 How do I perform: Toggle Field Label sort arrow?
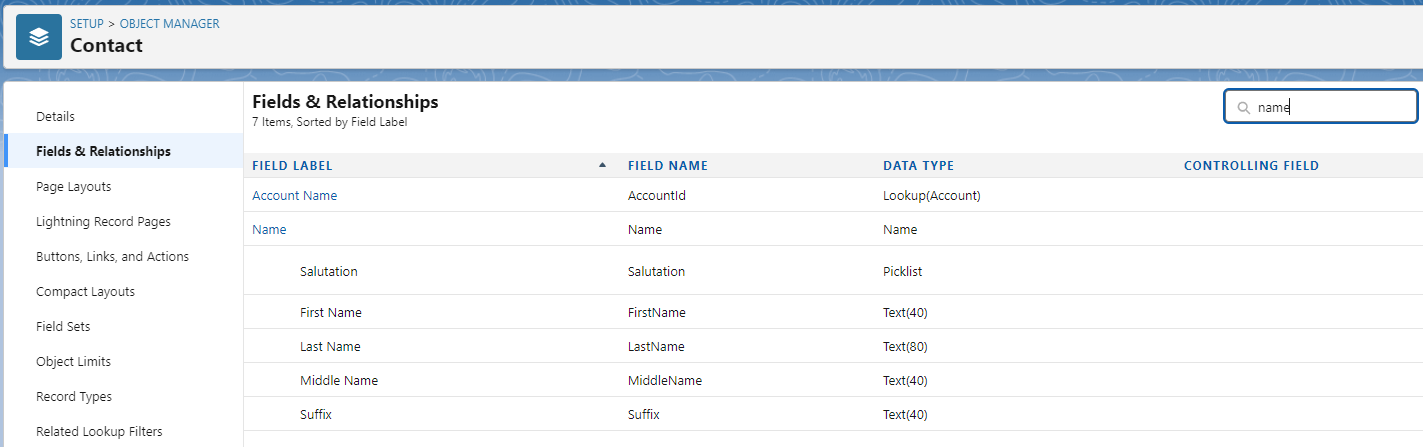[602, 165]
